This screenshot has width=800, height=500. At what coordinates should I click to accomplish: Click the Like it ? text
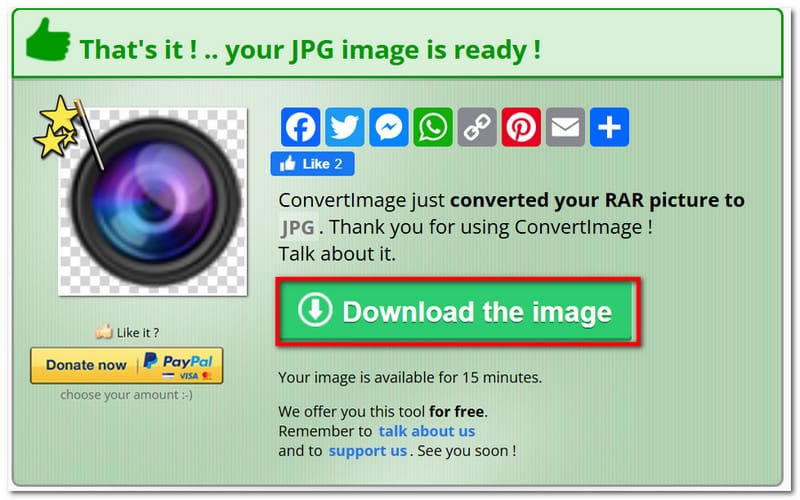[x=138, y=333]
